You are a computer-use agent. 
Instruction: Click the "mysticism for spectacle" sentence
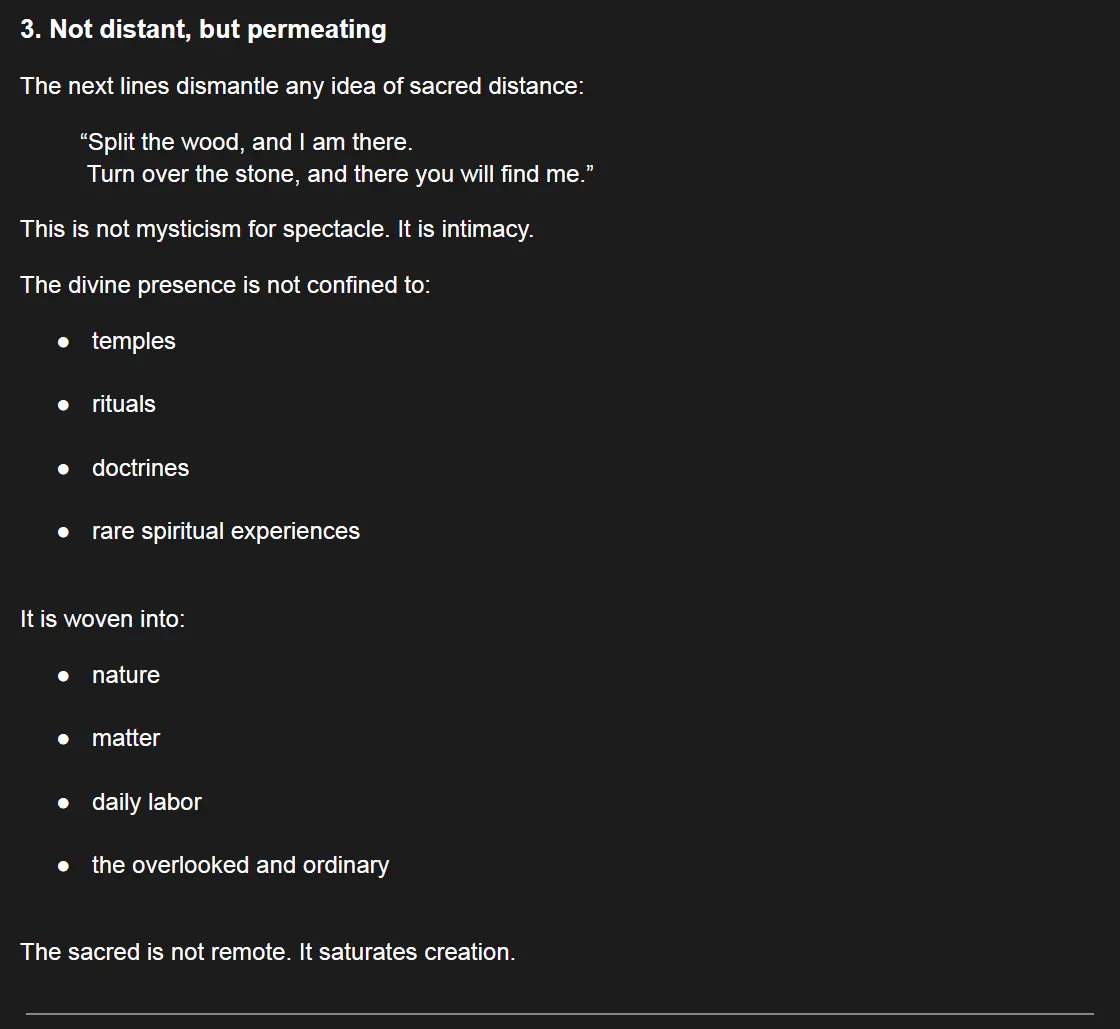(x=277, y=229)
